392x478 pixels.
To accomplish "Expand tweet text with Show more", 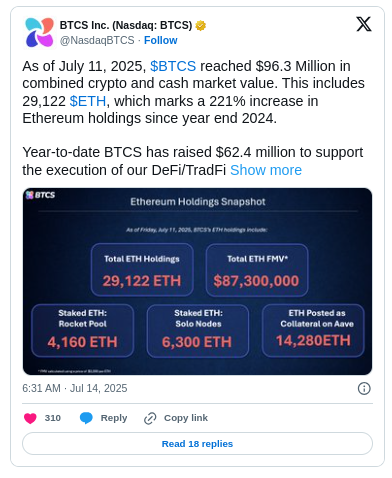I will (x=266, y=170).
